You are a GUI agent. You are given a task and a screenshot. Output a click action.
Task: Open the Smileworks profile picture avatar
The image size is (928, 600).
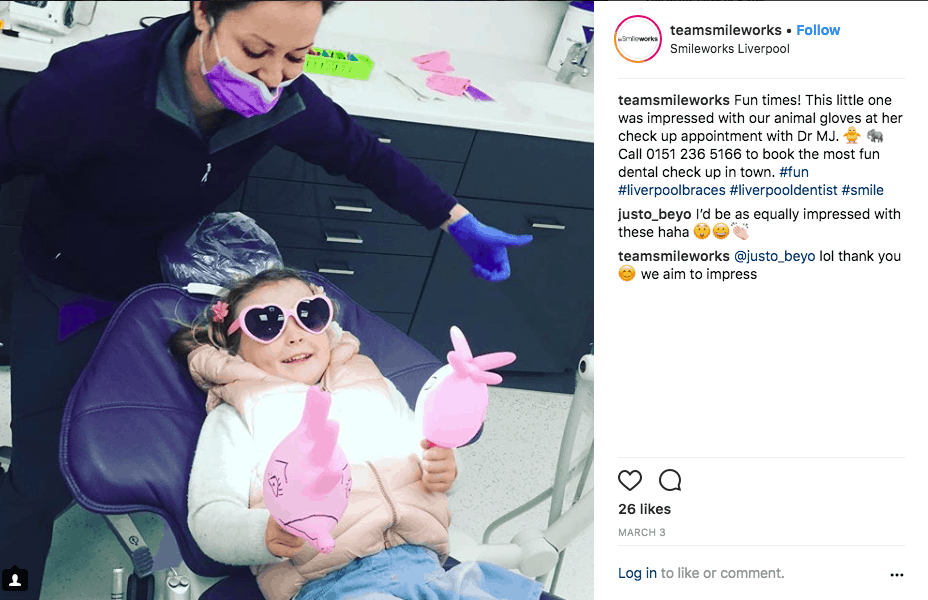638,39
